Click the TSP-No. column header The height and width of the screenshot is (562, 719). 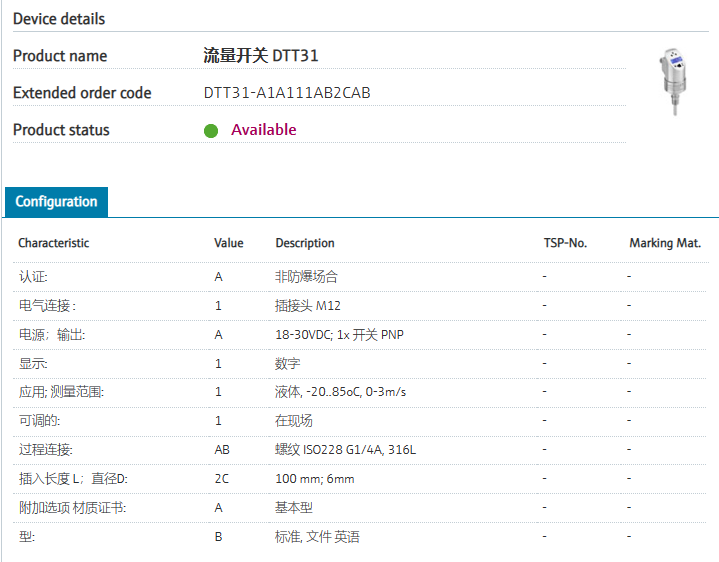click(x=565, y=243)
